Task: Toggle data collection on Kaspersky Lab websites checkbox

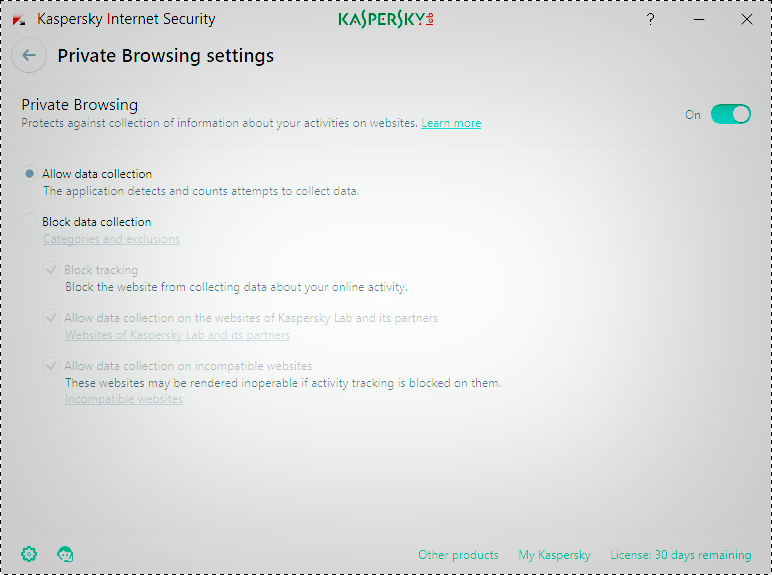Action: [51, 318]
